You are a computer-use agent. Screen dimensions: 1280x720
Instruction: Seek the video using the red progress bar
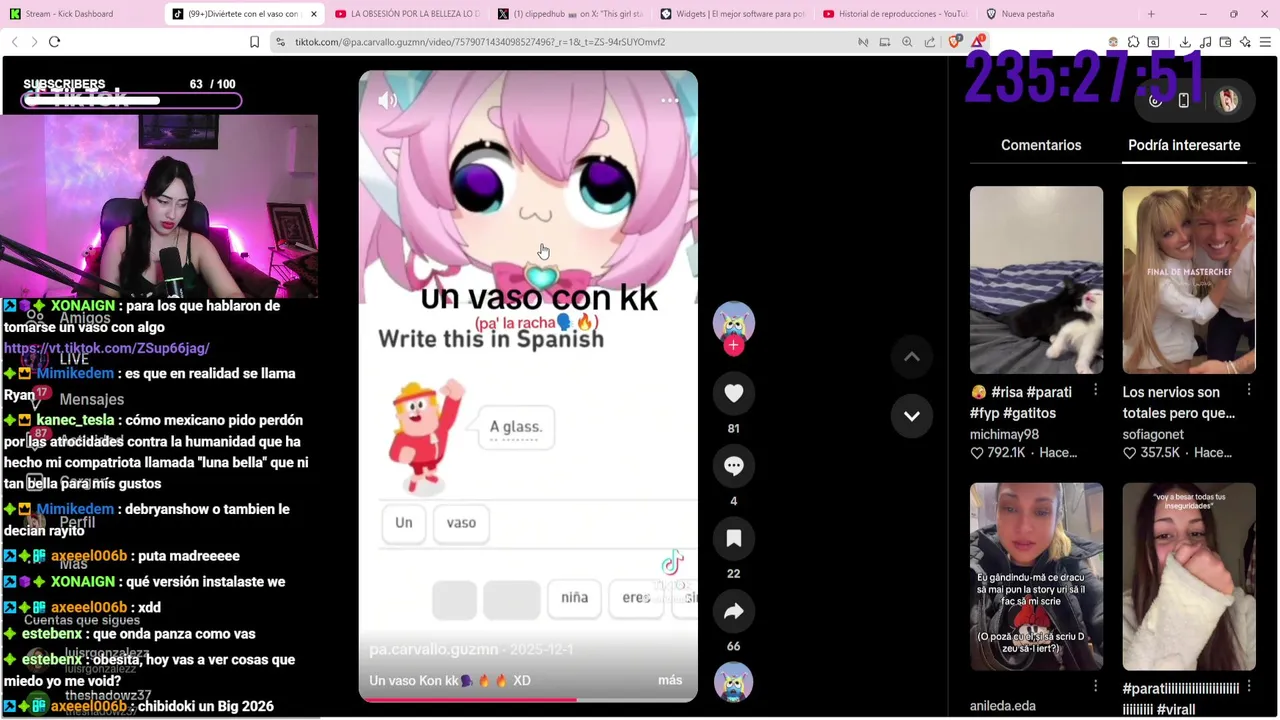pyautogui.click(x=528, y=699)
